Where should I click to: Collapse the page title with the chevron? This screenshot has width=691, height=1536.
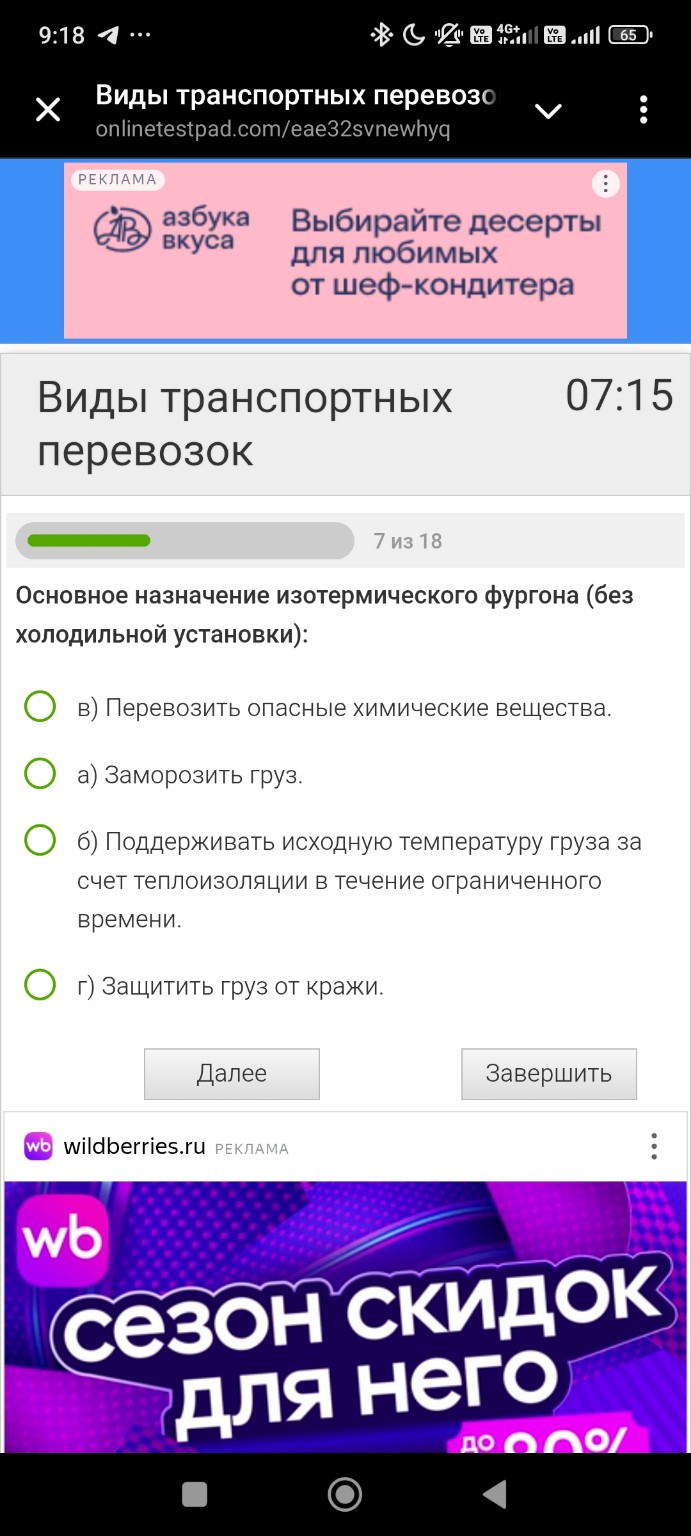click(x=548, y=110)
